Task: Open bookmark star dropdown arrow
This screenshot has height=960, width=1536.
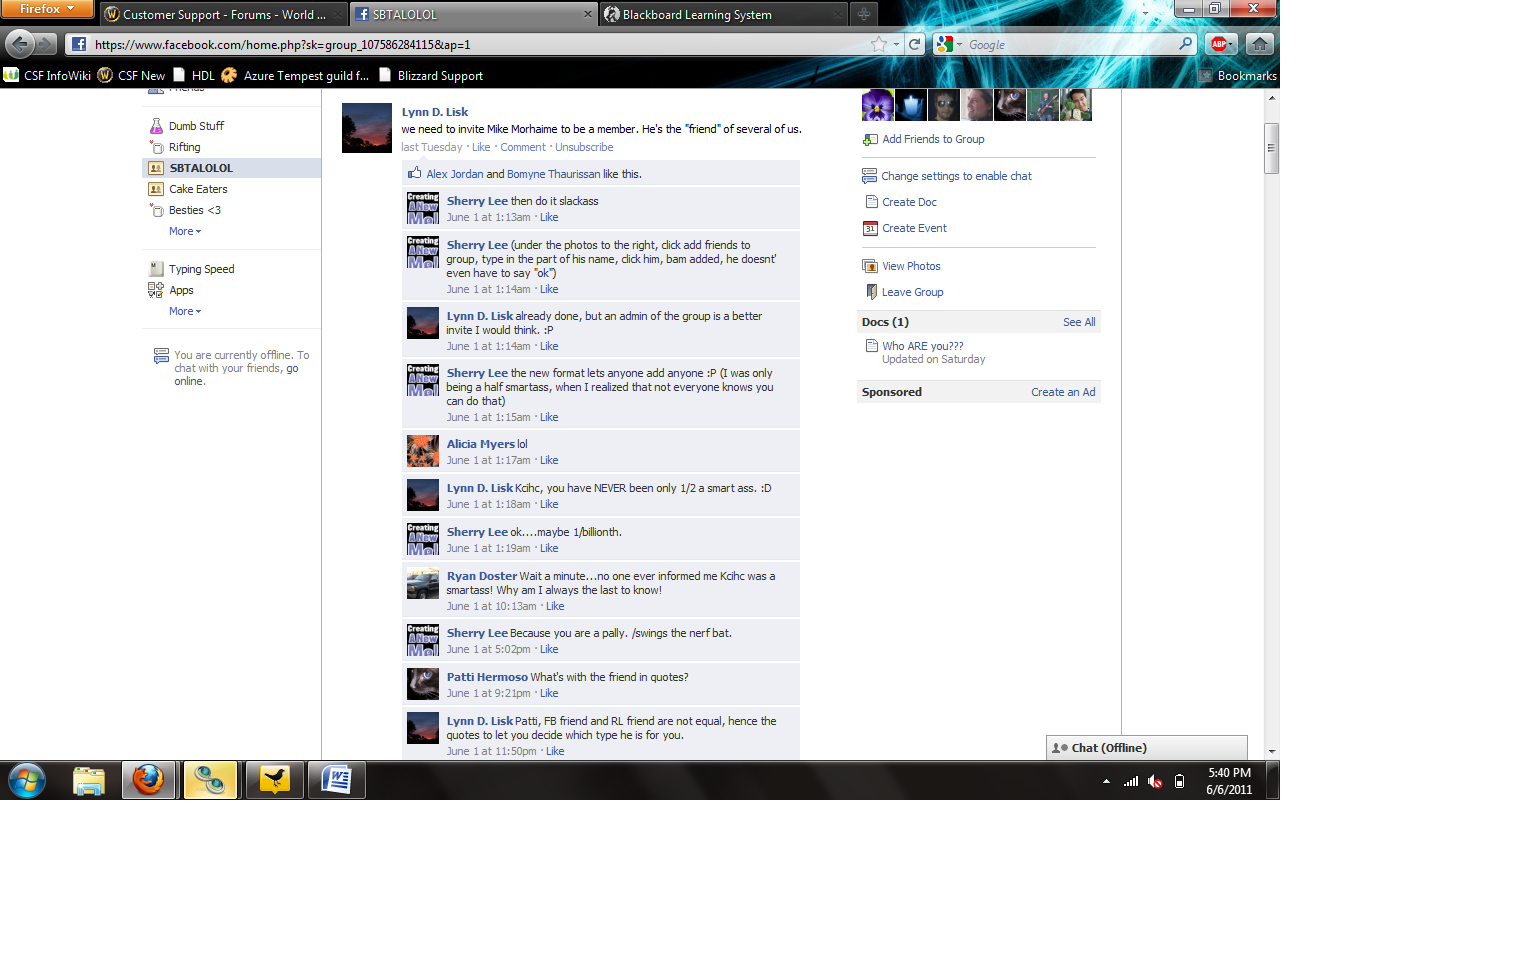Action: coord(896,44)
